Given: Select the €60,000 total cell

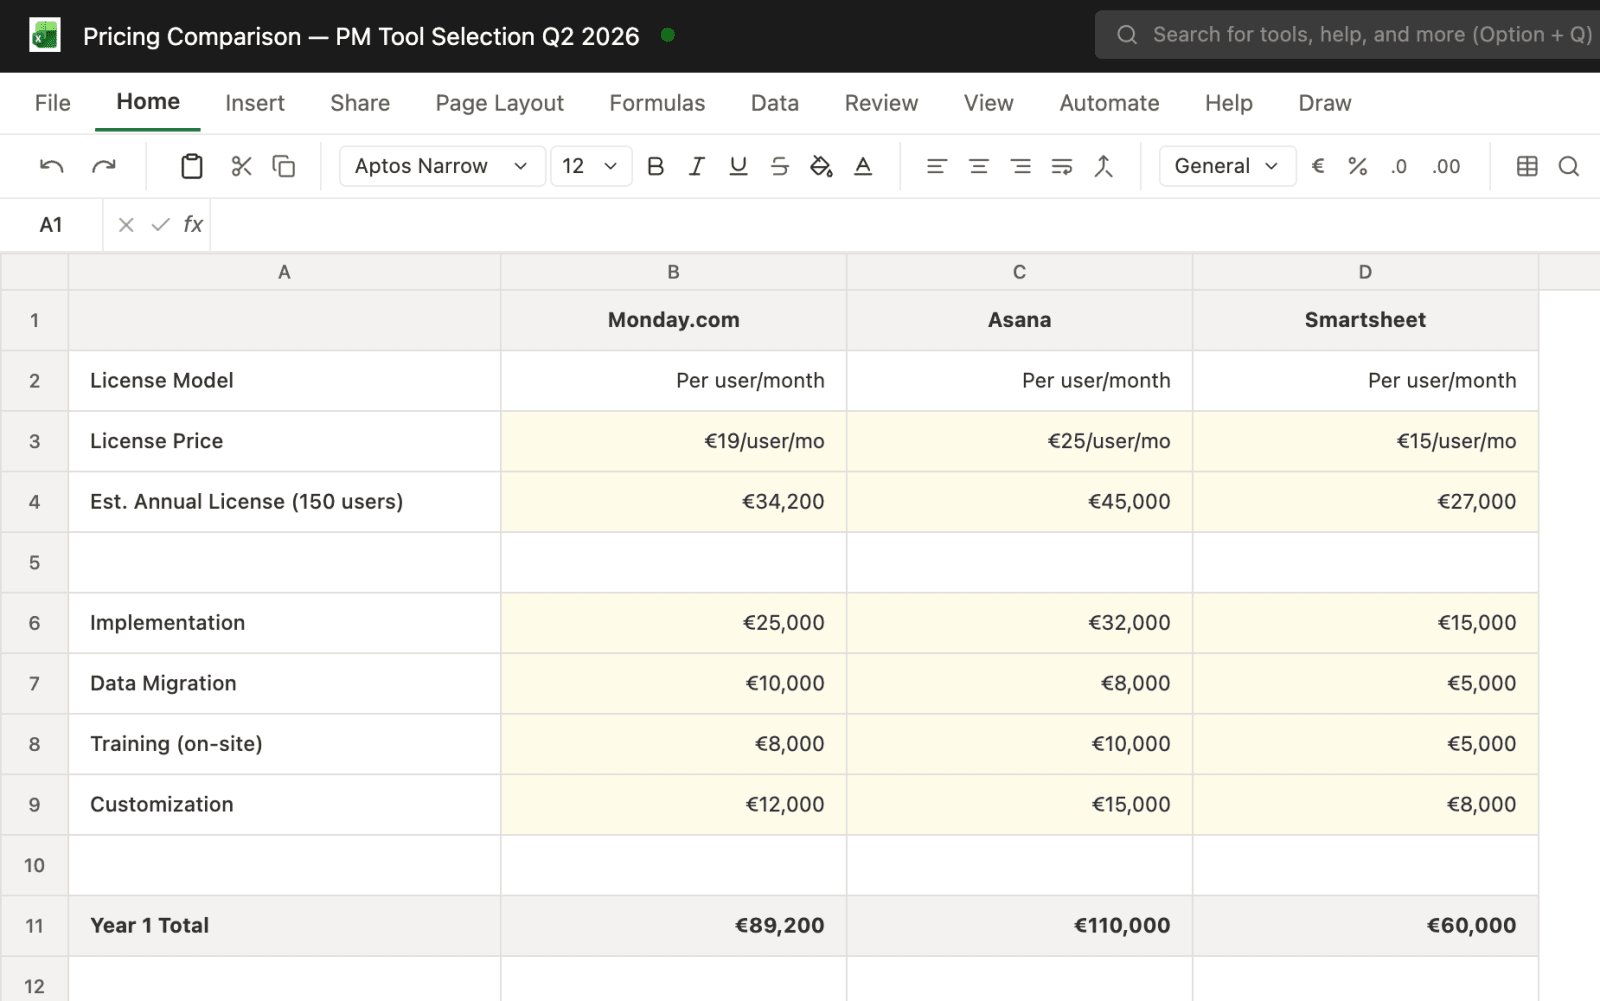Looking at the screenshot, I should [1365, 926].
